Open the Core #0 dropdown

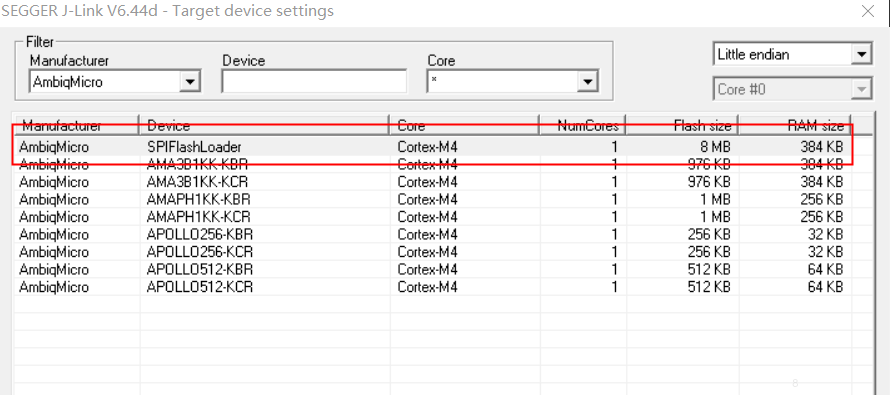(x=862, y=89)
